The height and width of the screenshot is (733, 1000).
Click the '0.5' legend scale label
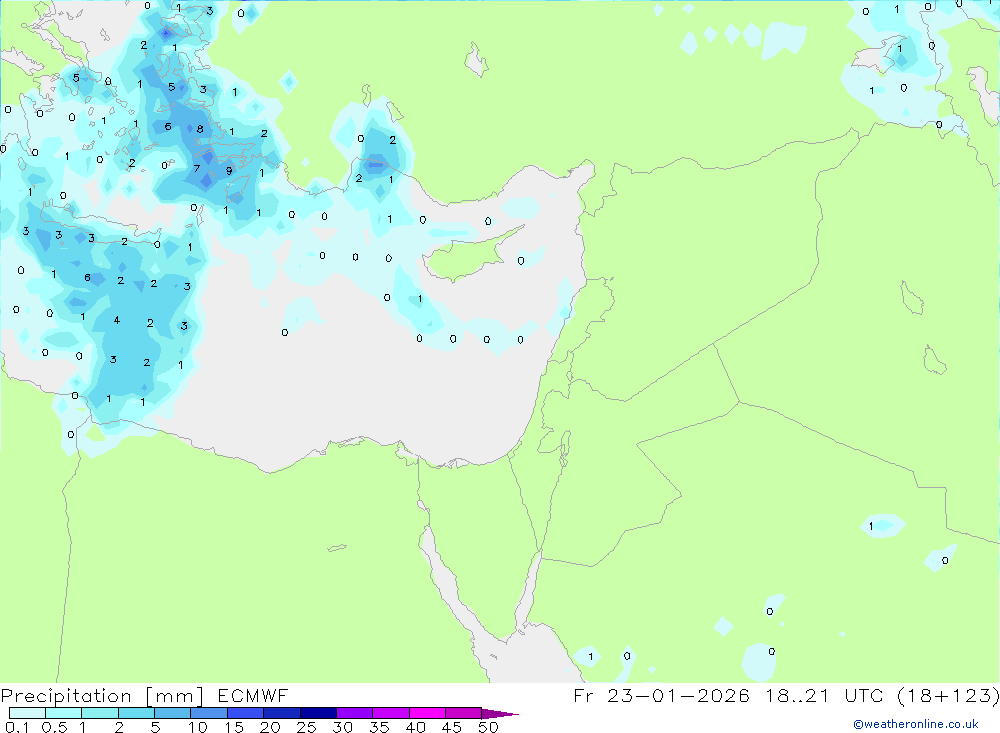click(x=54, y=727)
